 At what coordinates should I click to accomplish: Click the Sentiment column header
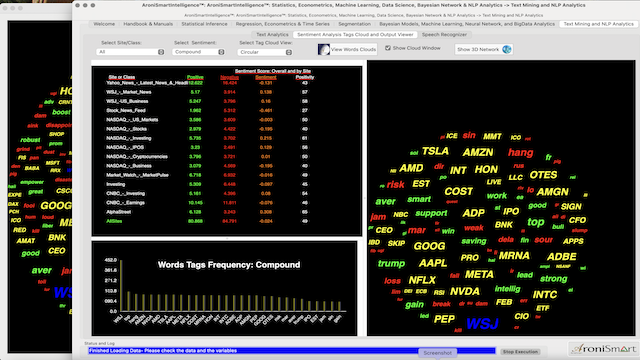266,77
